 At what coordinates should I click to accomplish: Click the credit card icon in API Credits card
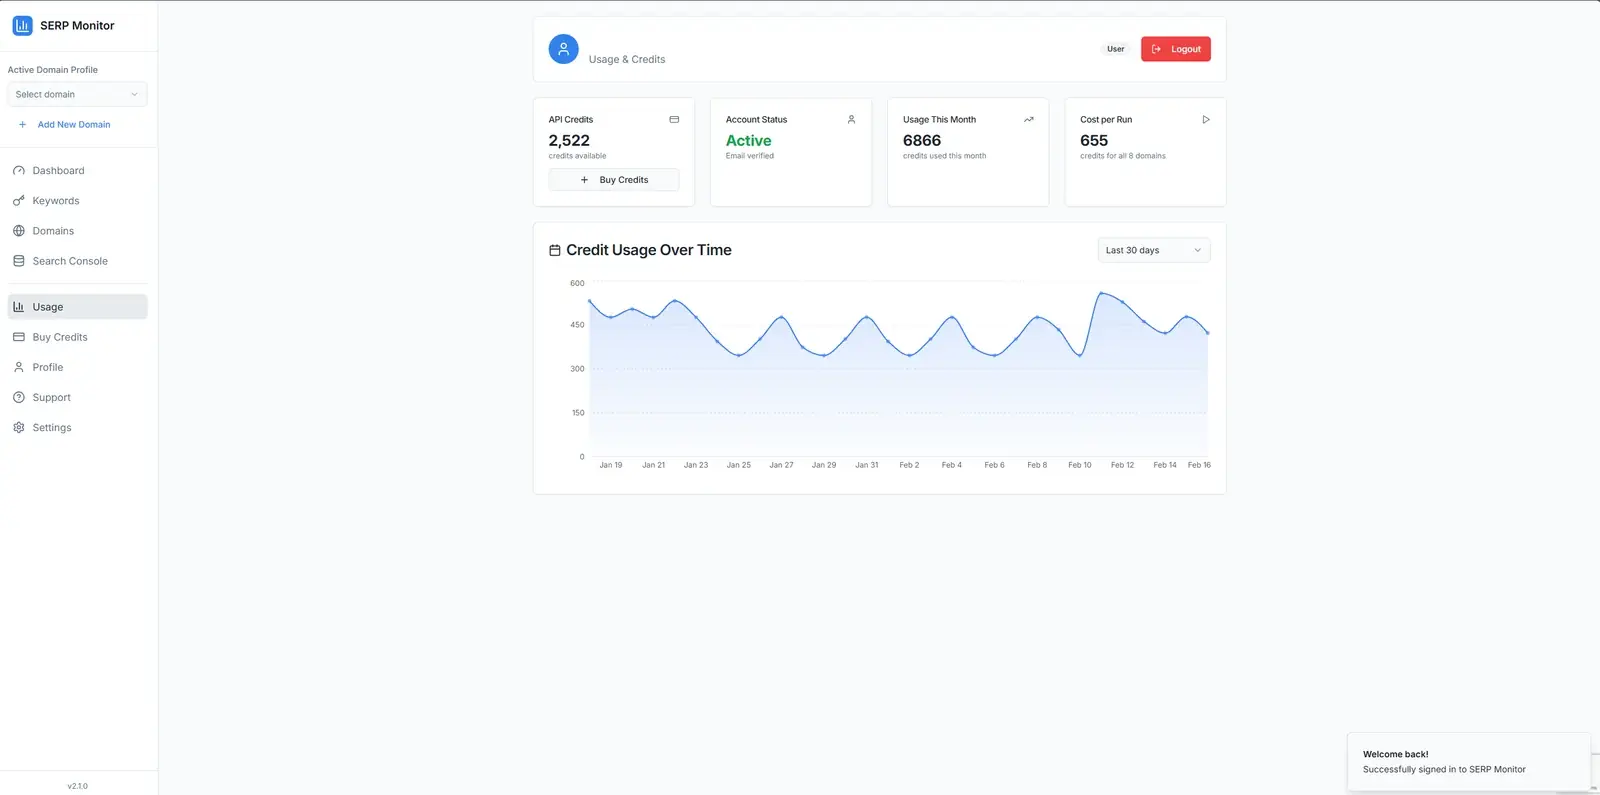tap(674, 119)
